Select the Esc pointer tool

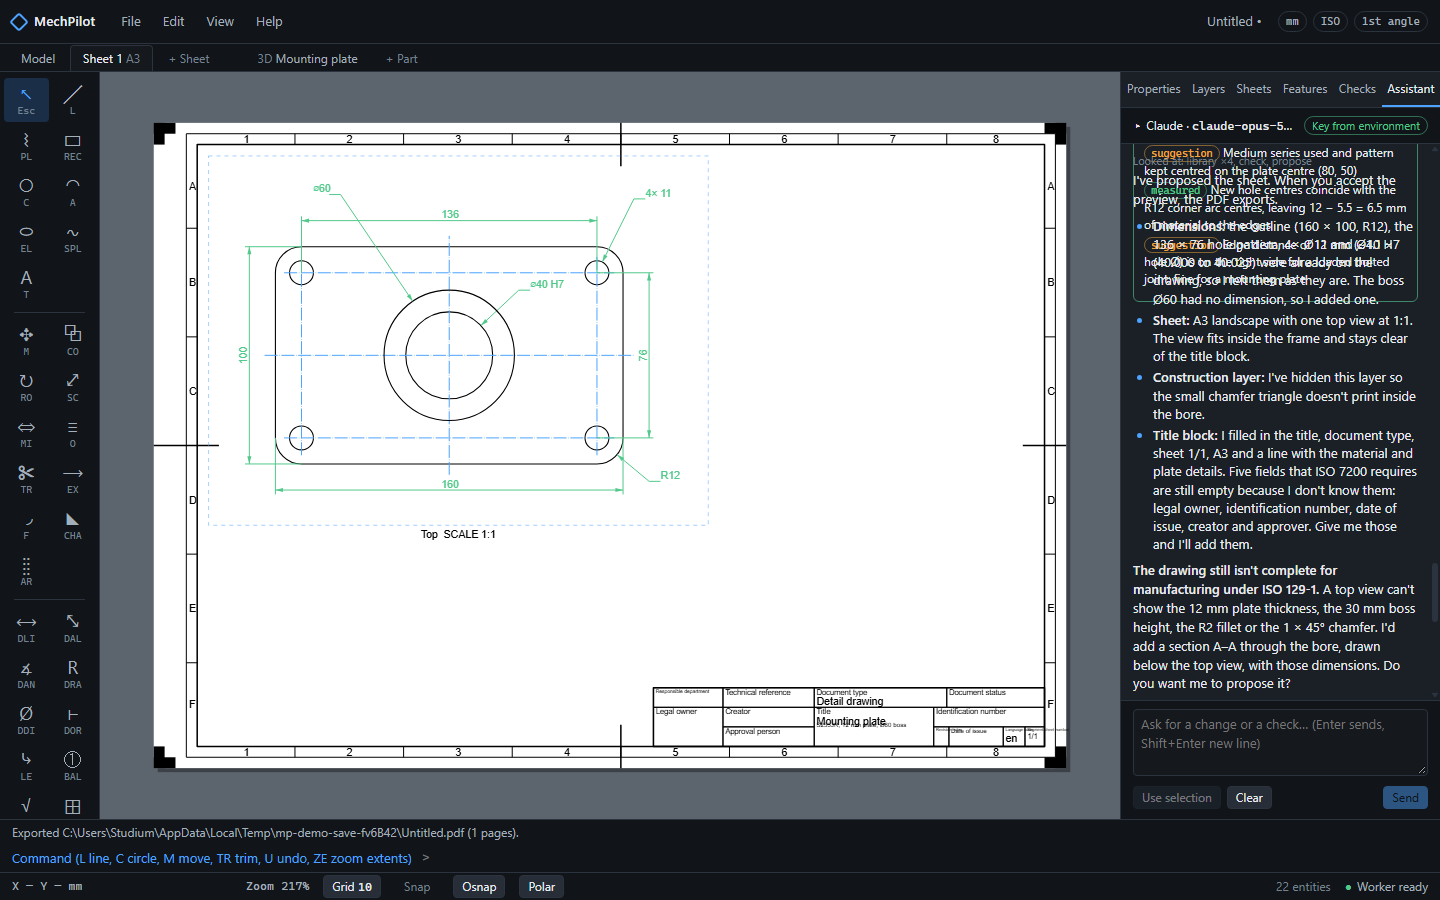26,100
